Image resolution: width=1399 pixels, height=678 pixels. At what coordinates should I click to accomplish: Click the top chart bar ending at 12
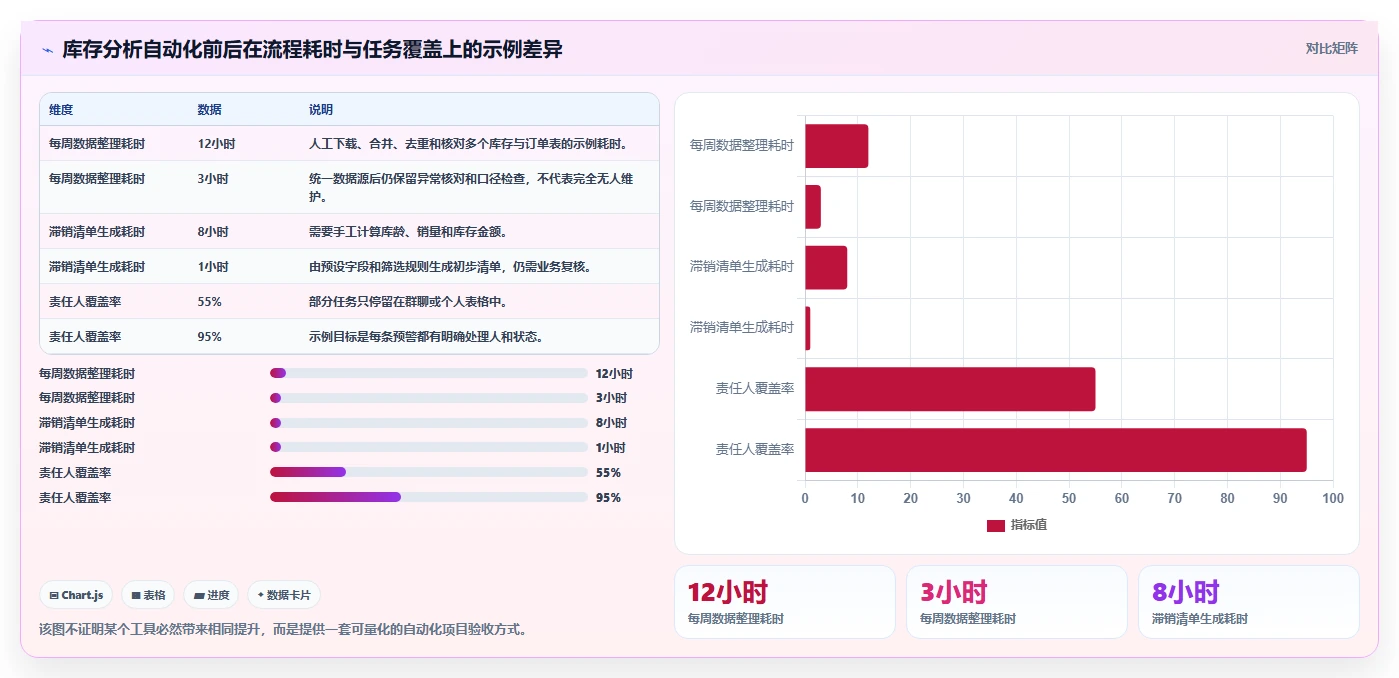point(836,146)
